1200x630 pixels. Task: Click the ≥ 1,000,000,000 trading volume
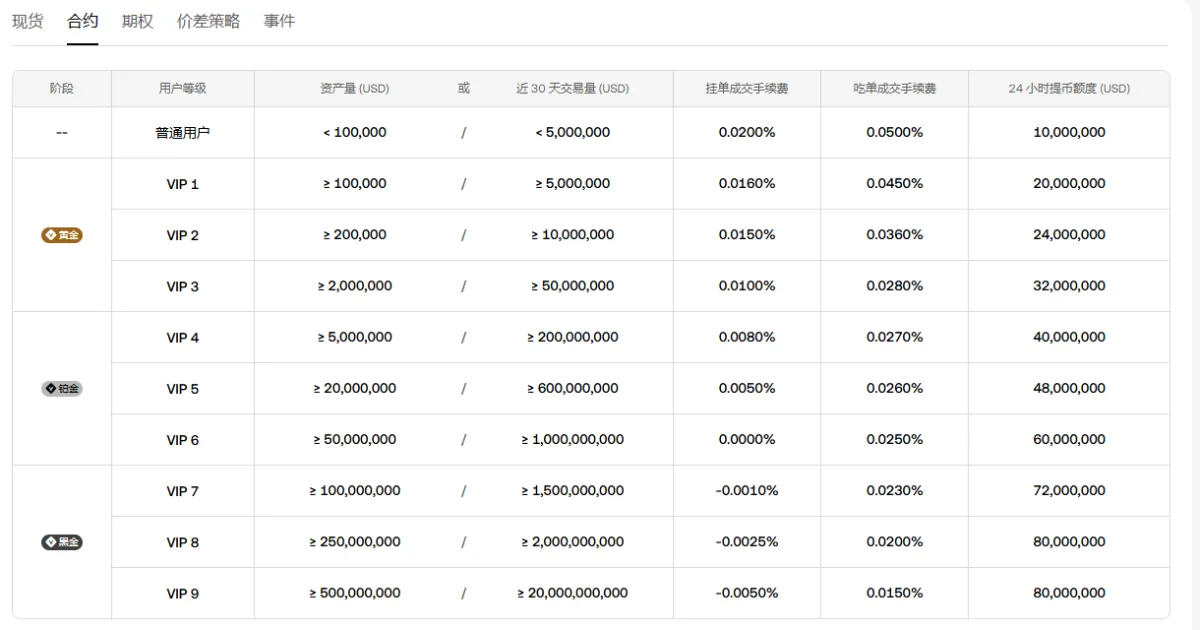[x=573, y=440]
